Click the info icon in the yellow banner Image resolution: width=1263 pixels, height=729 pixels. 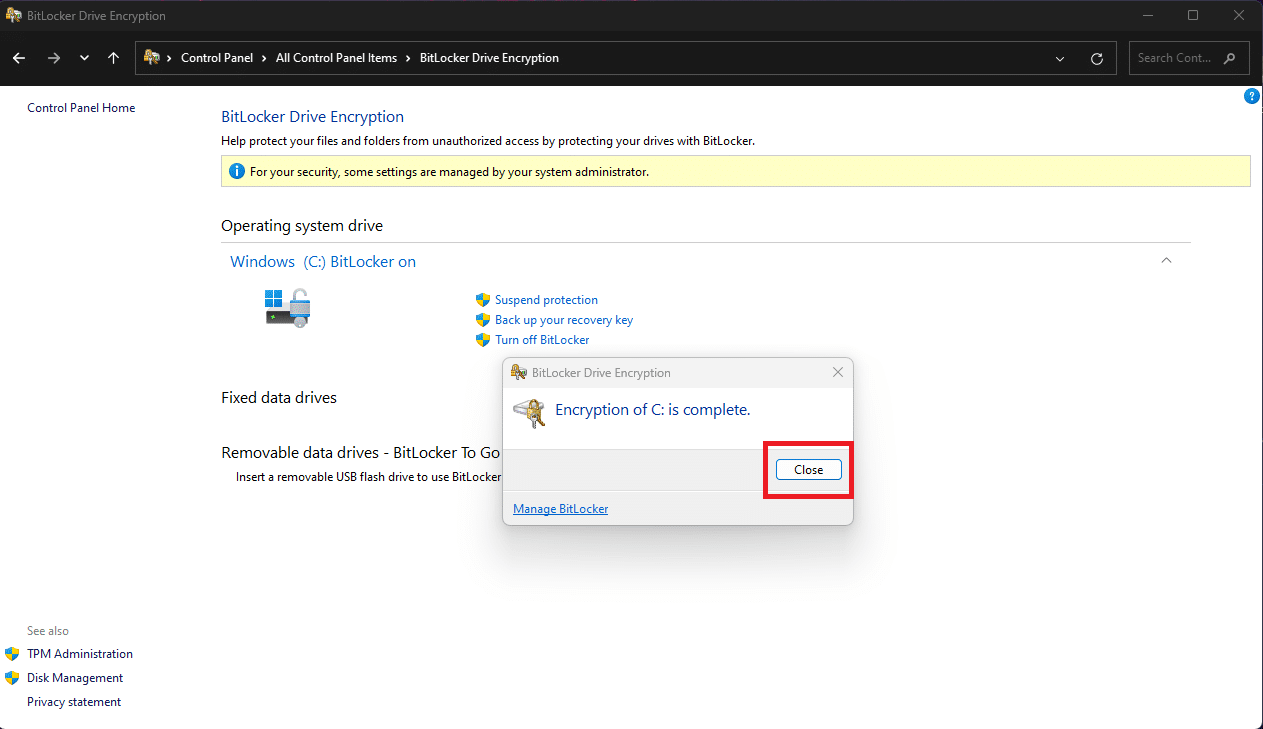coord(237,172)
